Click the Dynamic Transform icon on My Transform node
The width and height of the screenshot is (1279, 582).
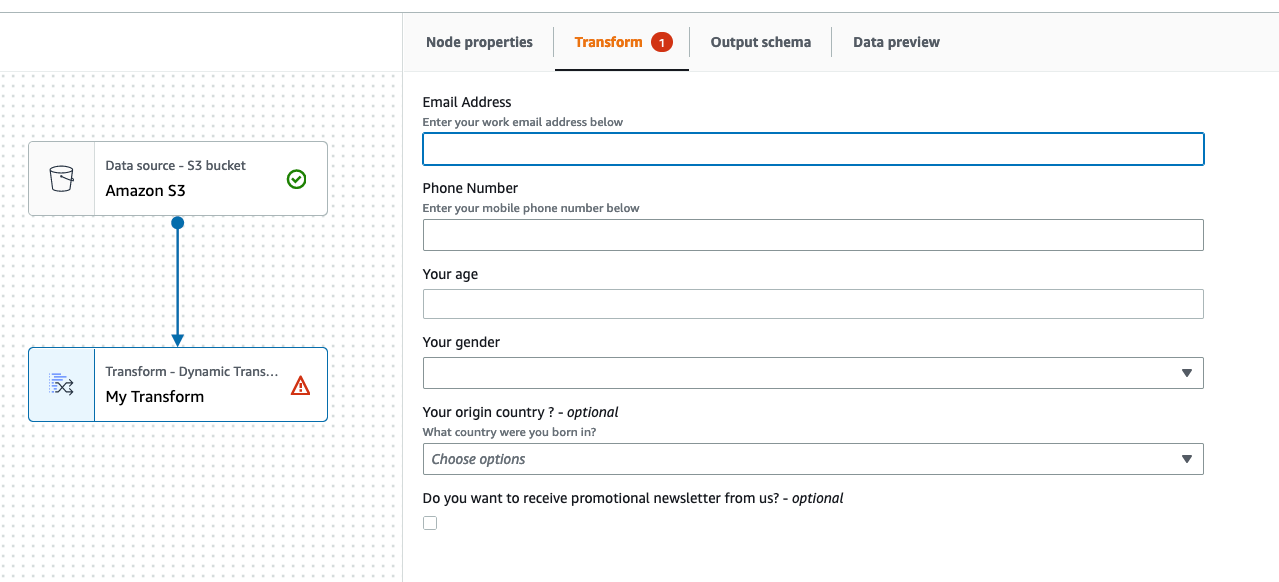(x=61, y=384)
